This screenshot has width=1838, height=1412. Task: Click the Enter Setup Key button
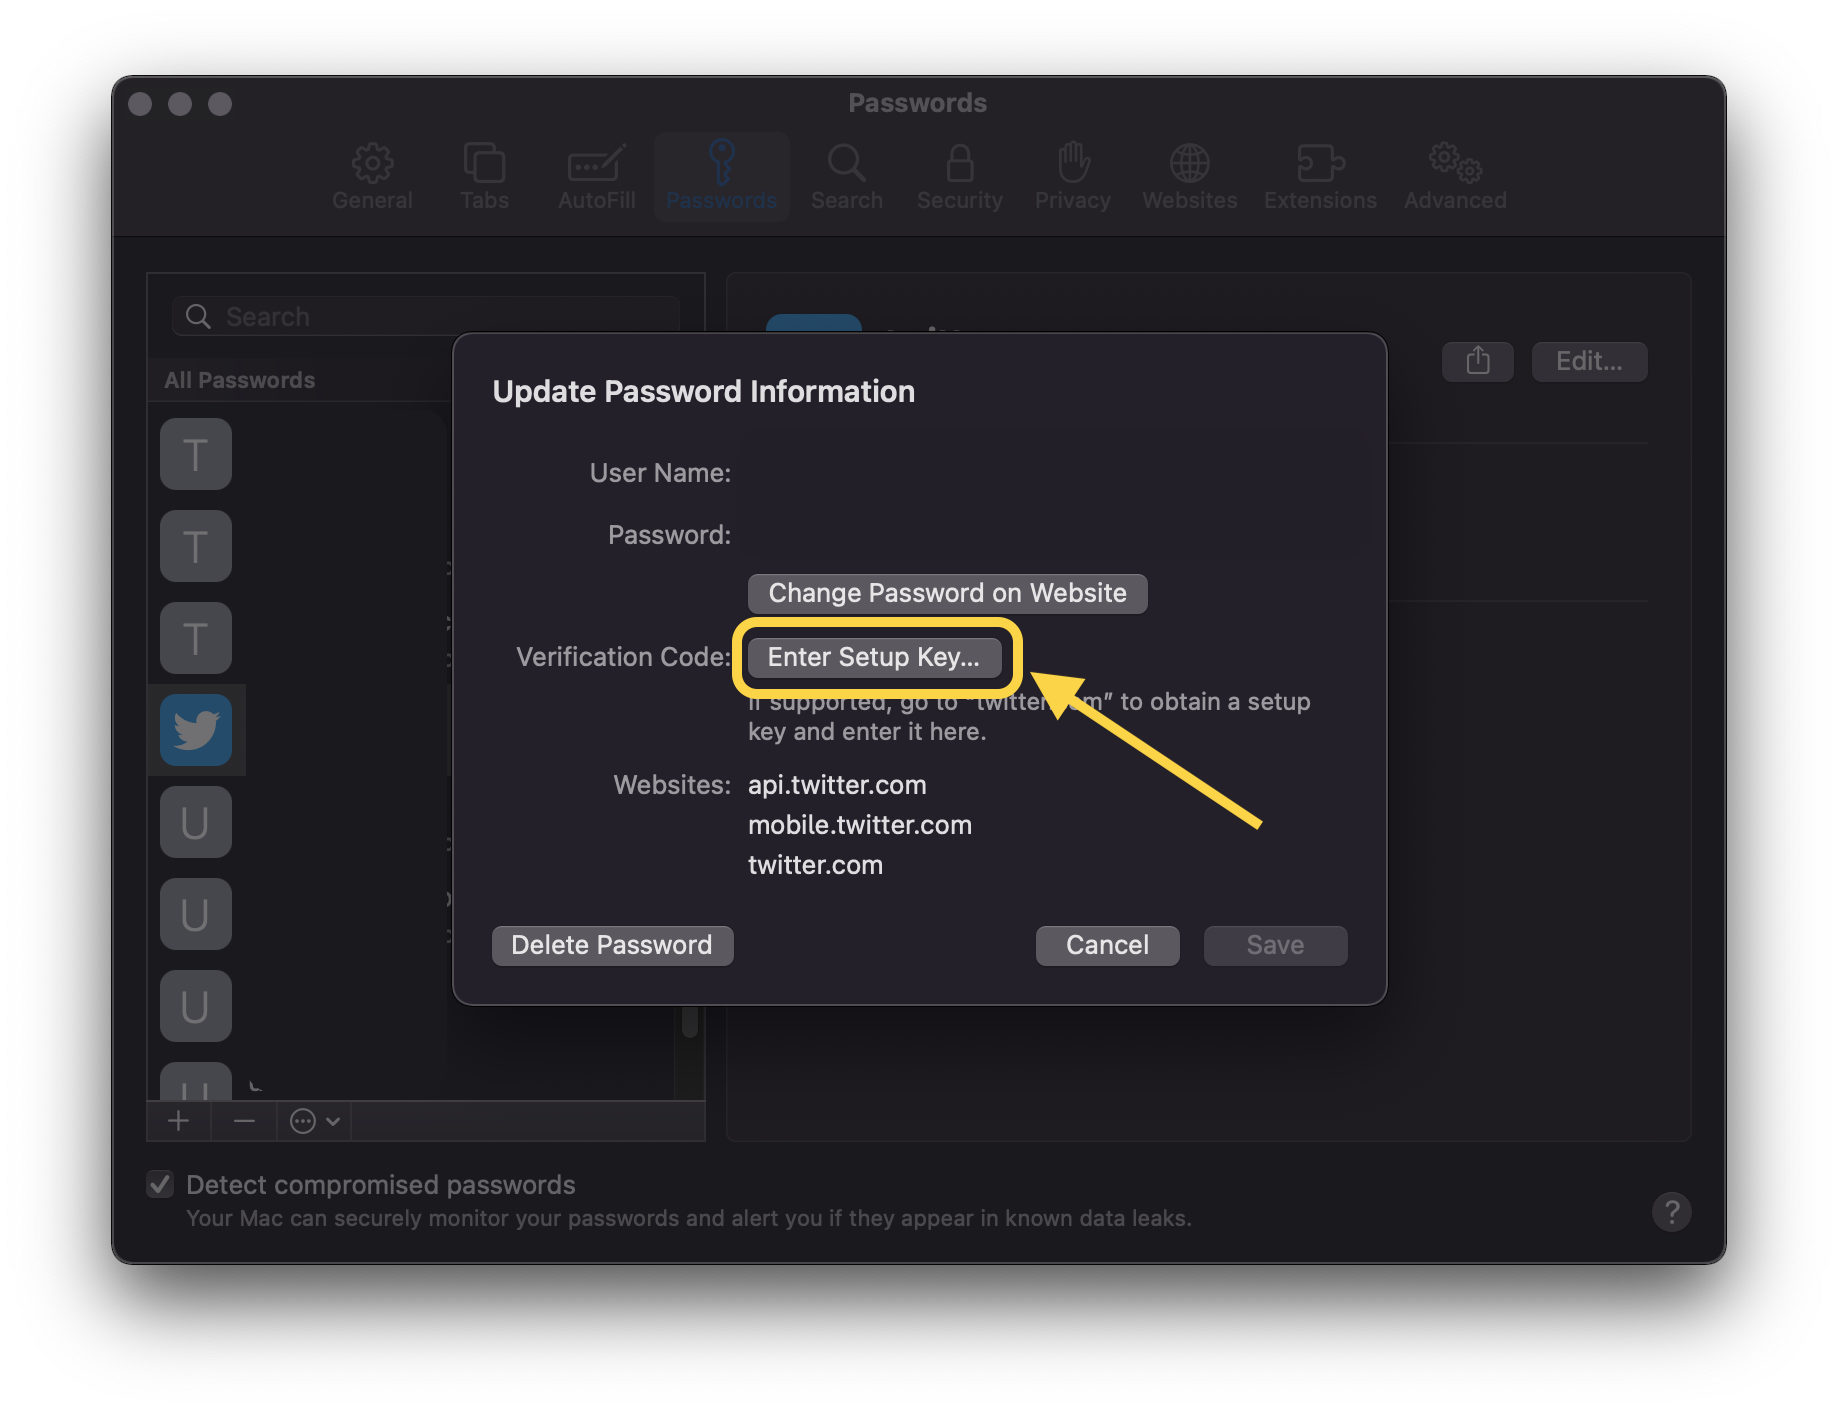tap(874, 657)
